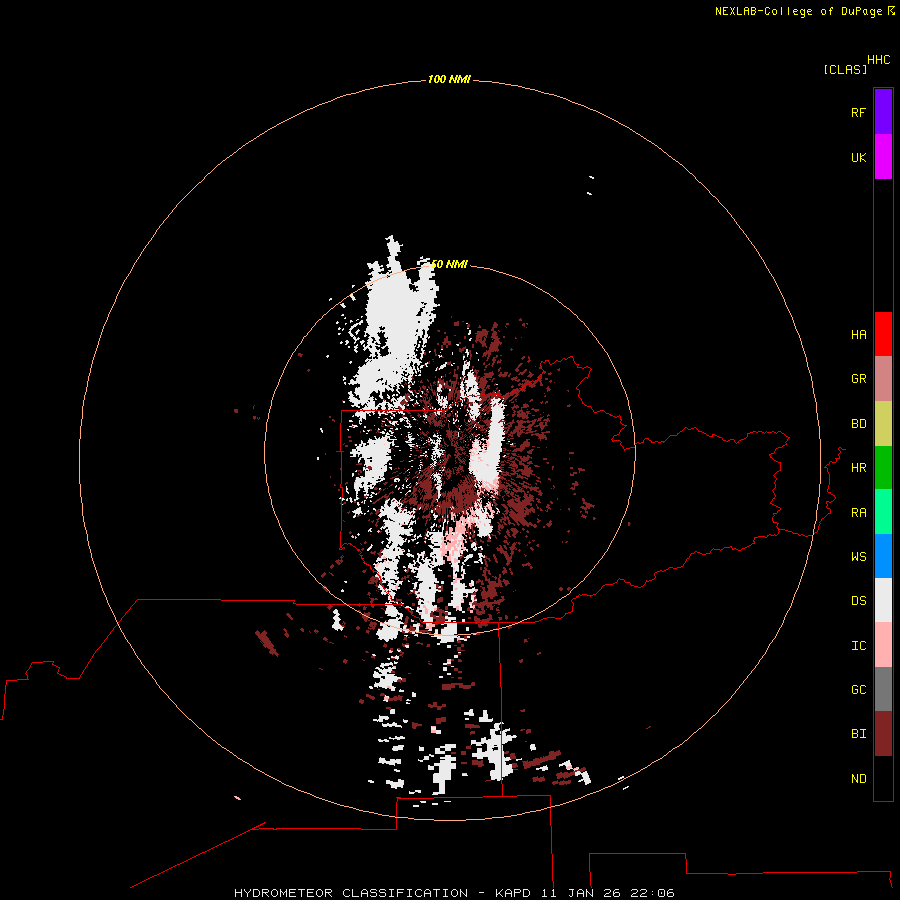Click the HR legend label

point(858,468)
